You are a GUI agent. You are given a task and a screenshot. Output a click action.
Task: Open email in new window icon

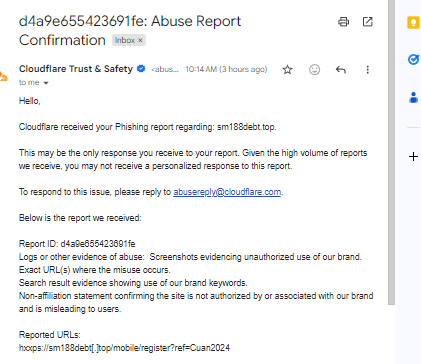pyautogui.click(x=367, y=22)
